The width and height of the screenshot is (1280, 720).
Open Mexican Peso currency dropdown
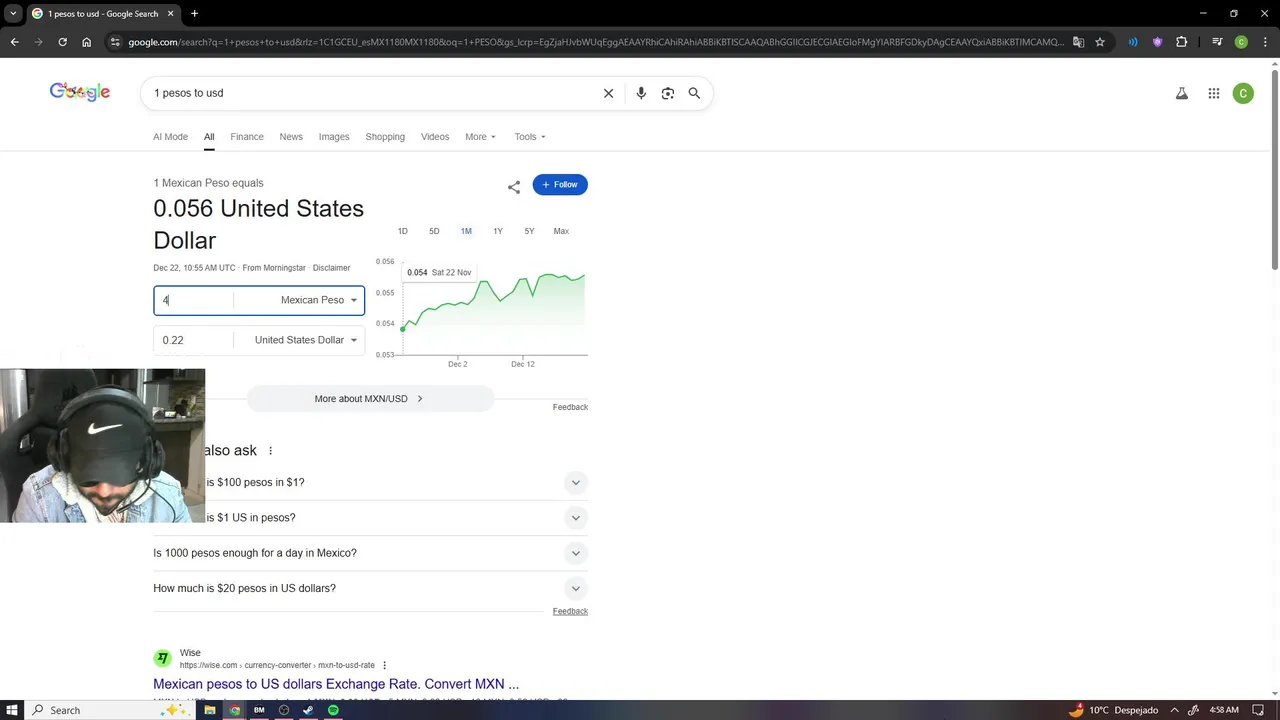pyautogui.click(x=319, y=300)
